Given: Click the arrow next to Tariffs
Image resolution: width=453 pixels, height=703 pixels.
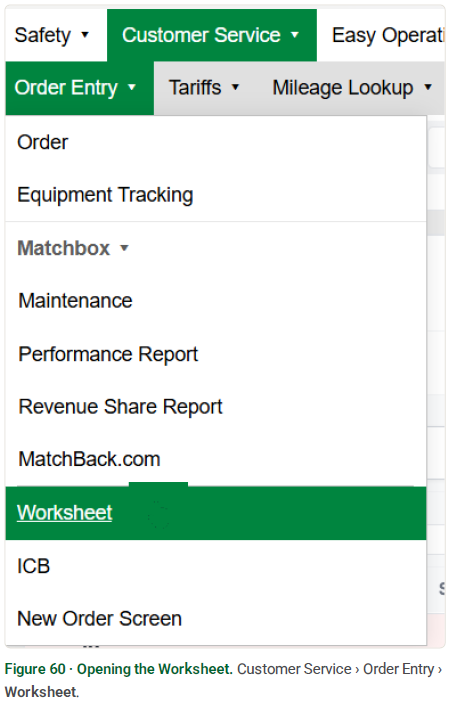Looking at the screenshot, I should pos(235,87).
